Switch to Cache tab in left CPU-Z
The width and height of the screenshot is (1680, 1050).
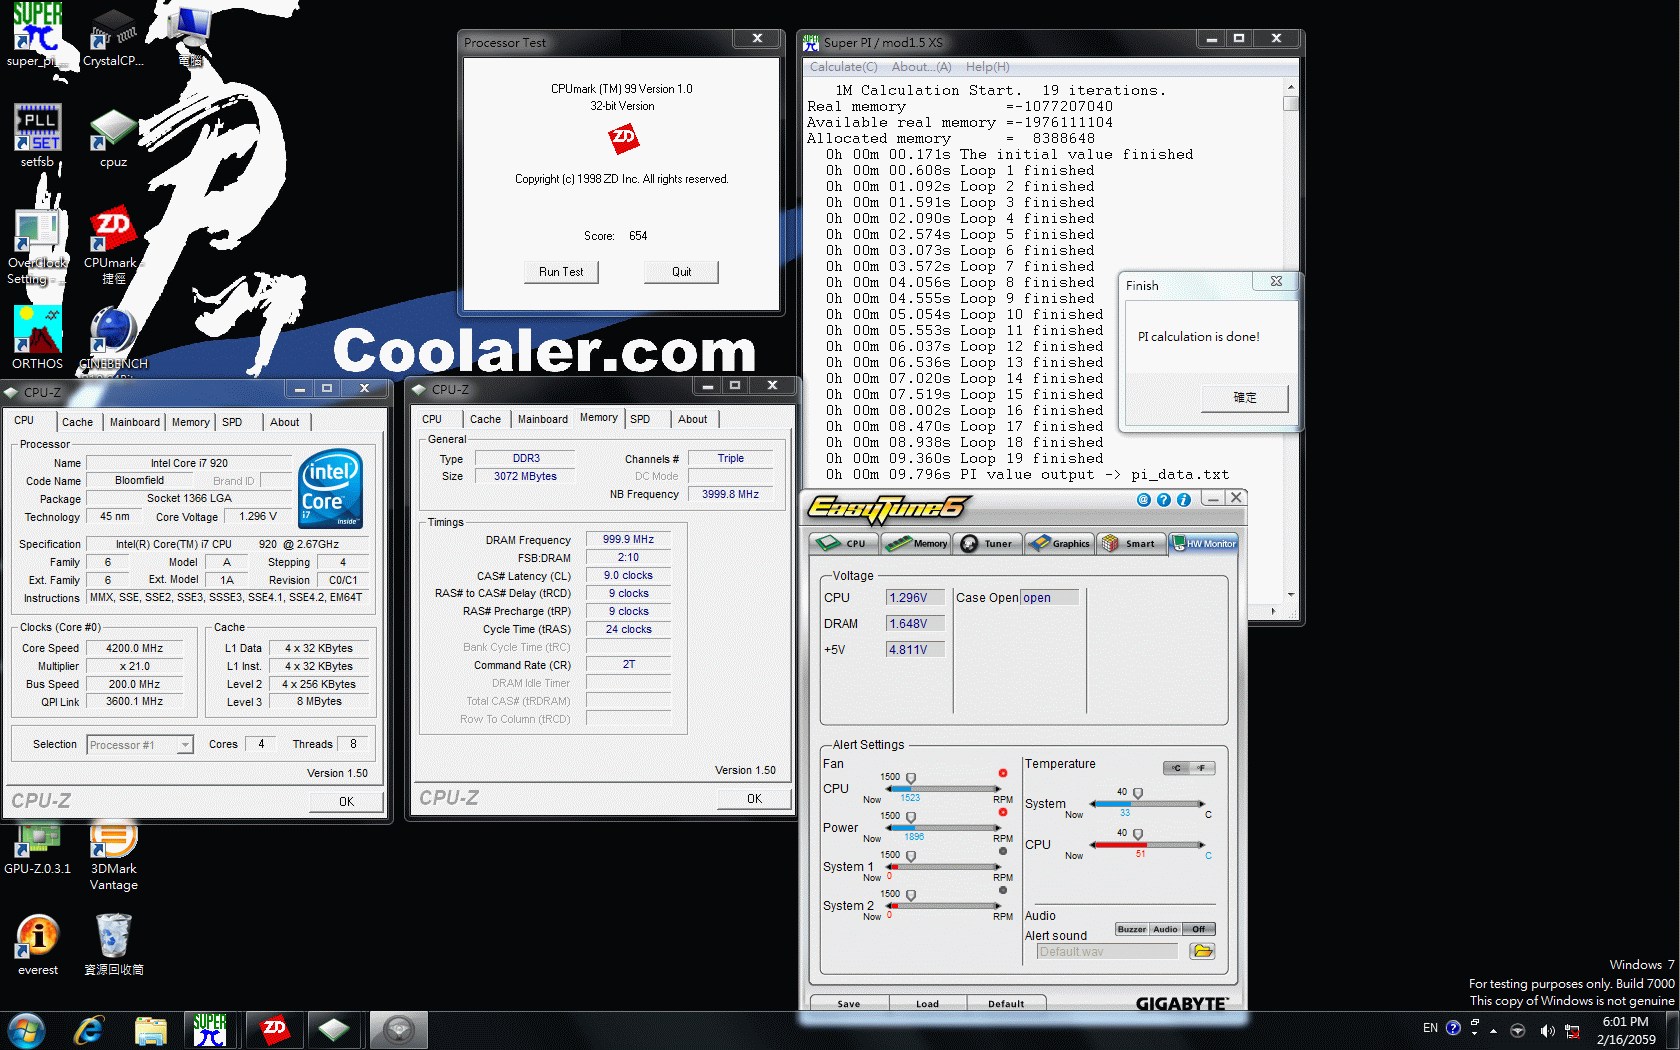click(x=77, y=422)
